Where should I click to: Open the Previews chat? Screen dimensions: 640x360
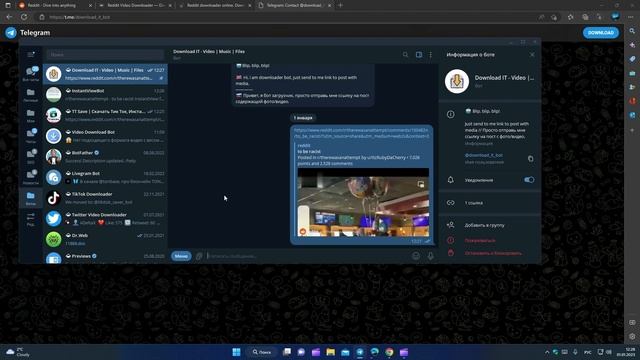pos(105,258)
